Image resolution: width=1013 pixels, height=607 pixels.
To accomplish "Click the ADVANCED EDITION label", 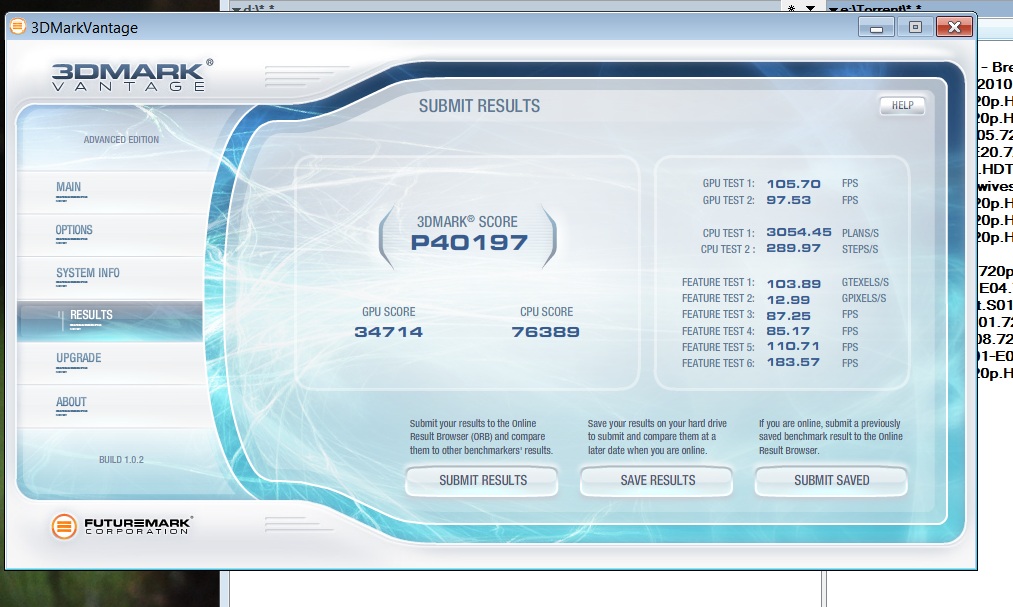I will [x=121, y=139].
